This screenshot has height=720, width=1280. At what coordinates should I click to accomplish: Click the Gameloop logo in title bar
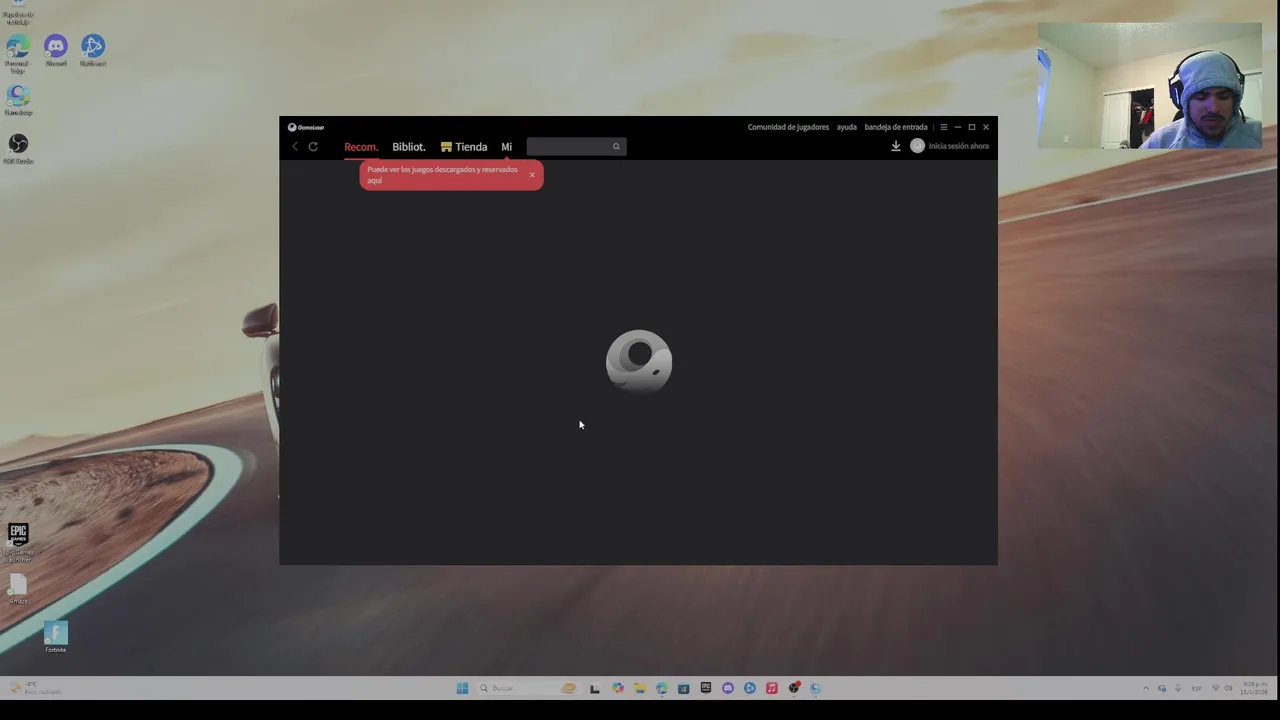coord(306,127)
